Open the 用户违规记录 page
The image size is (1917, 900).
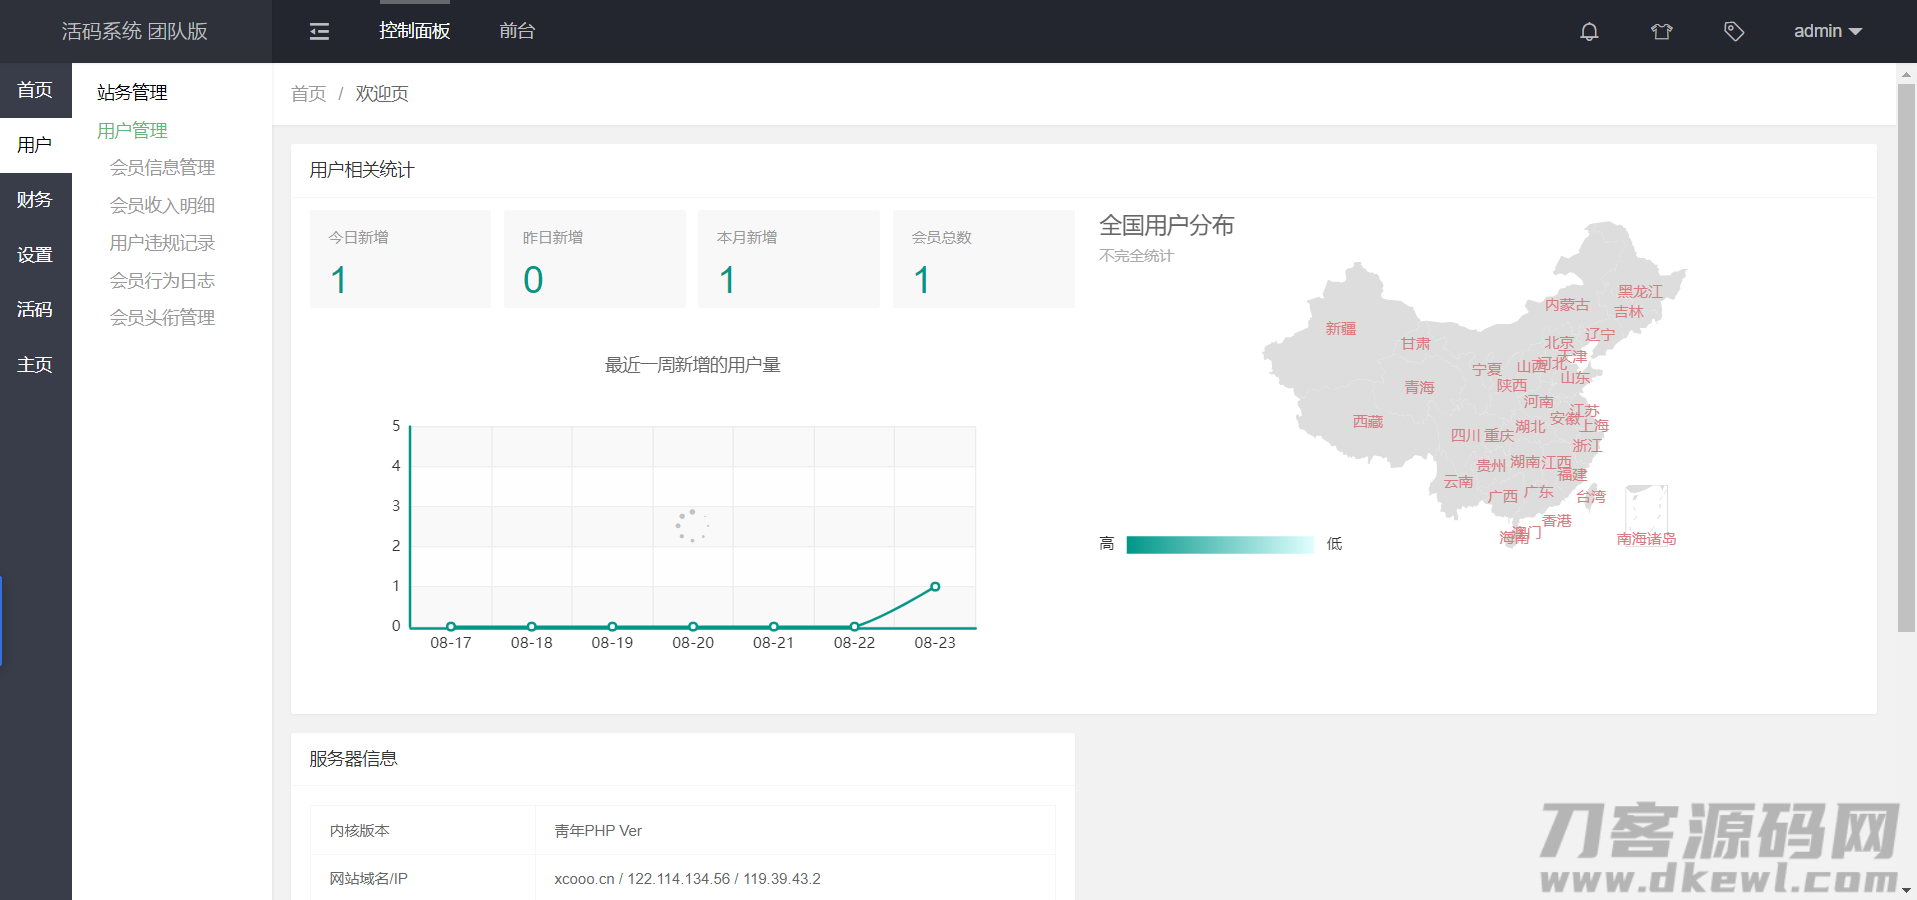pos(162,242)
